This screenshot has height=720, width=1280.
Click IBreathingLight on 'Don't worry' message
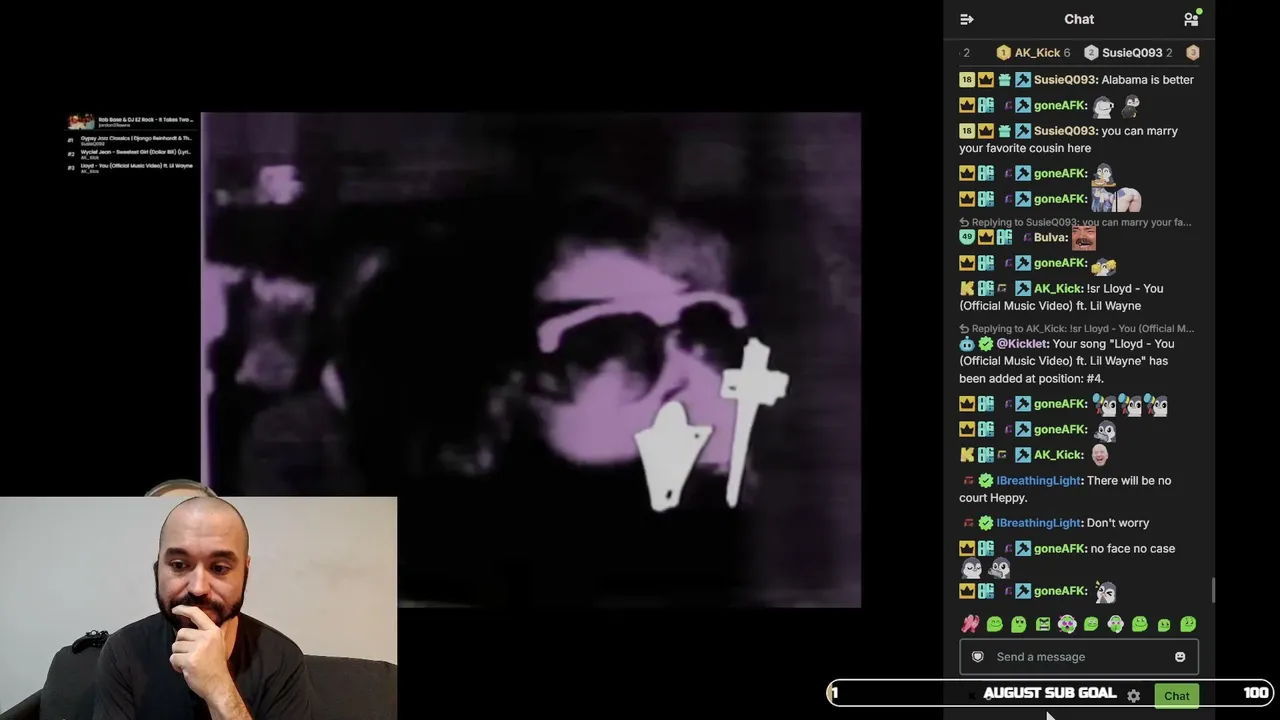pos(1039,523)
